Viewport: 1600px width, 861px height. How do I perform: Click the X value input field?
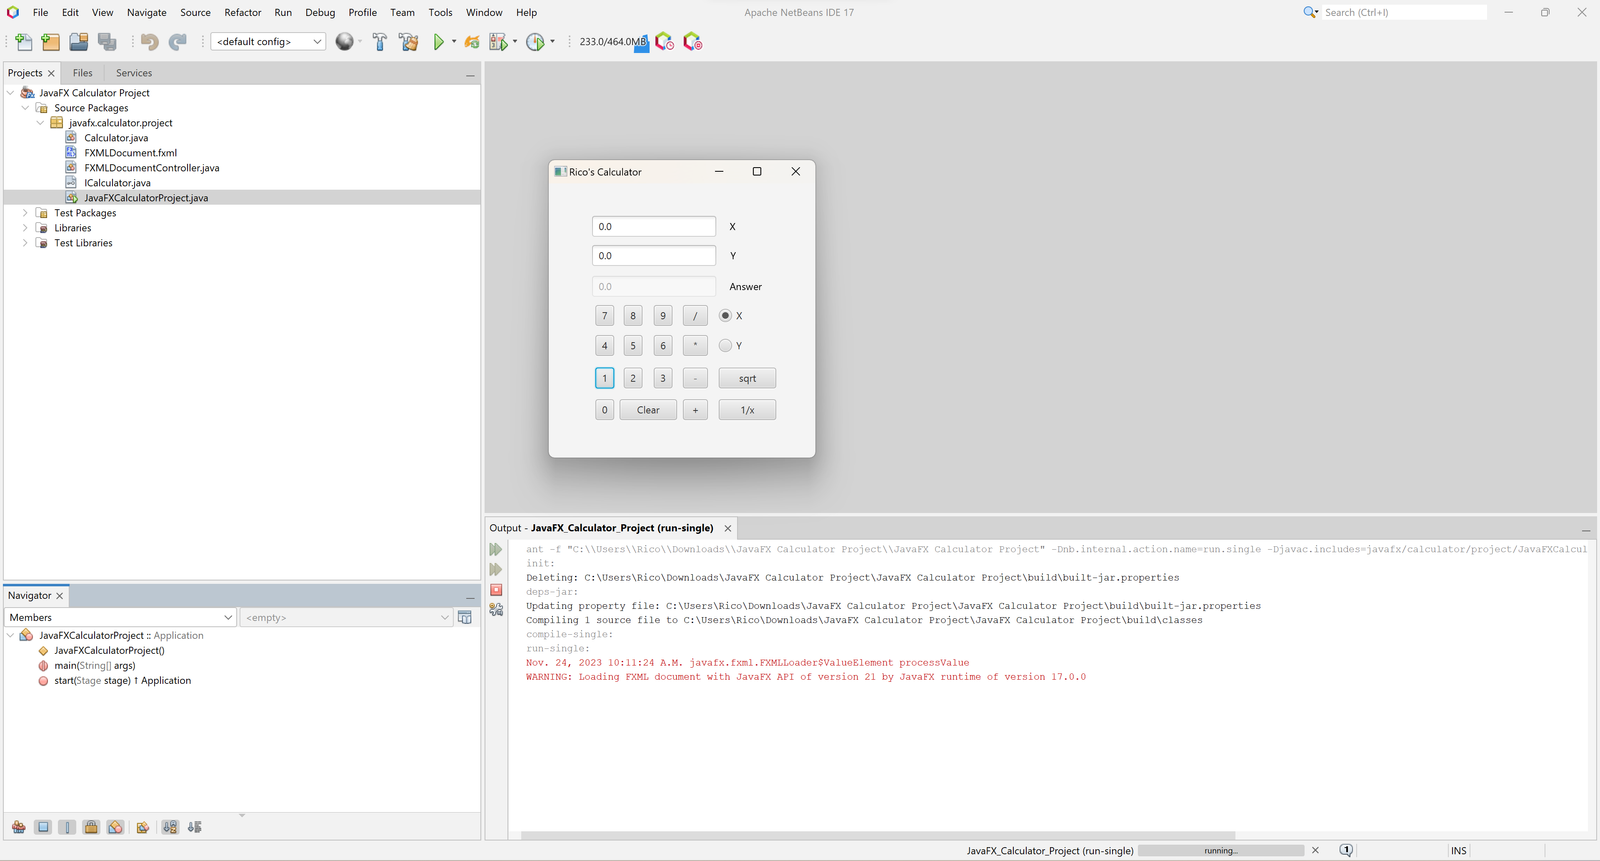pyautogui.click(x=653, y=227)
